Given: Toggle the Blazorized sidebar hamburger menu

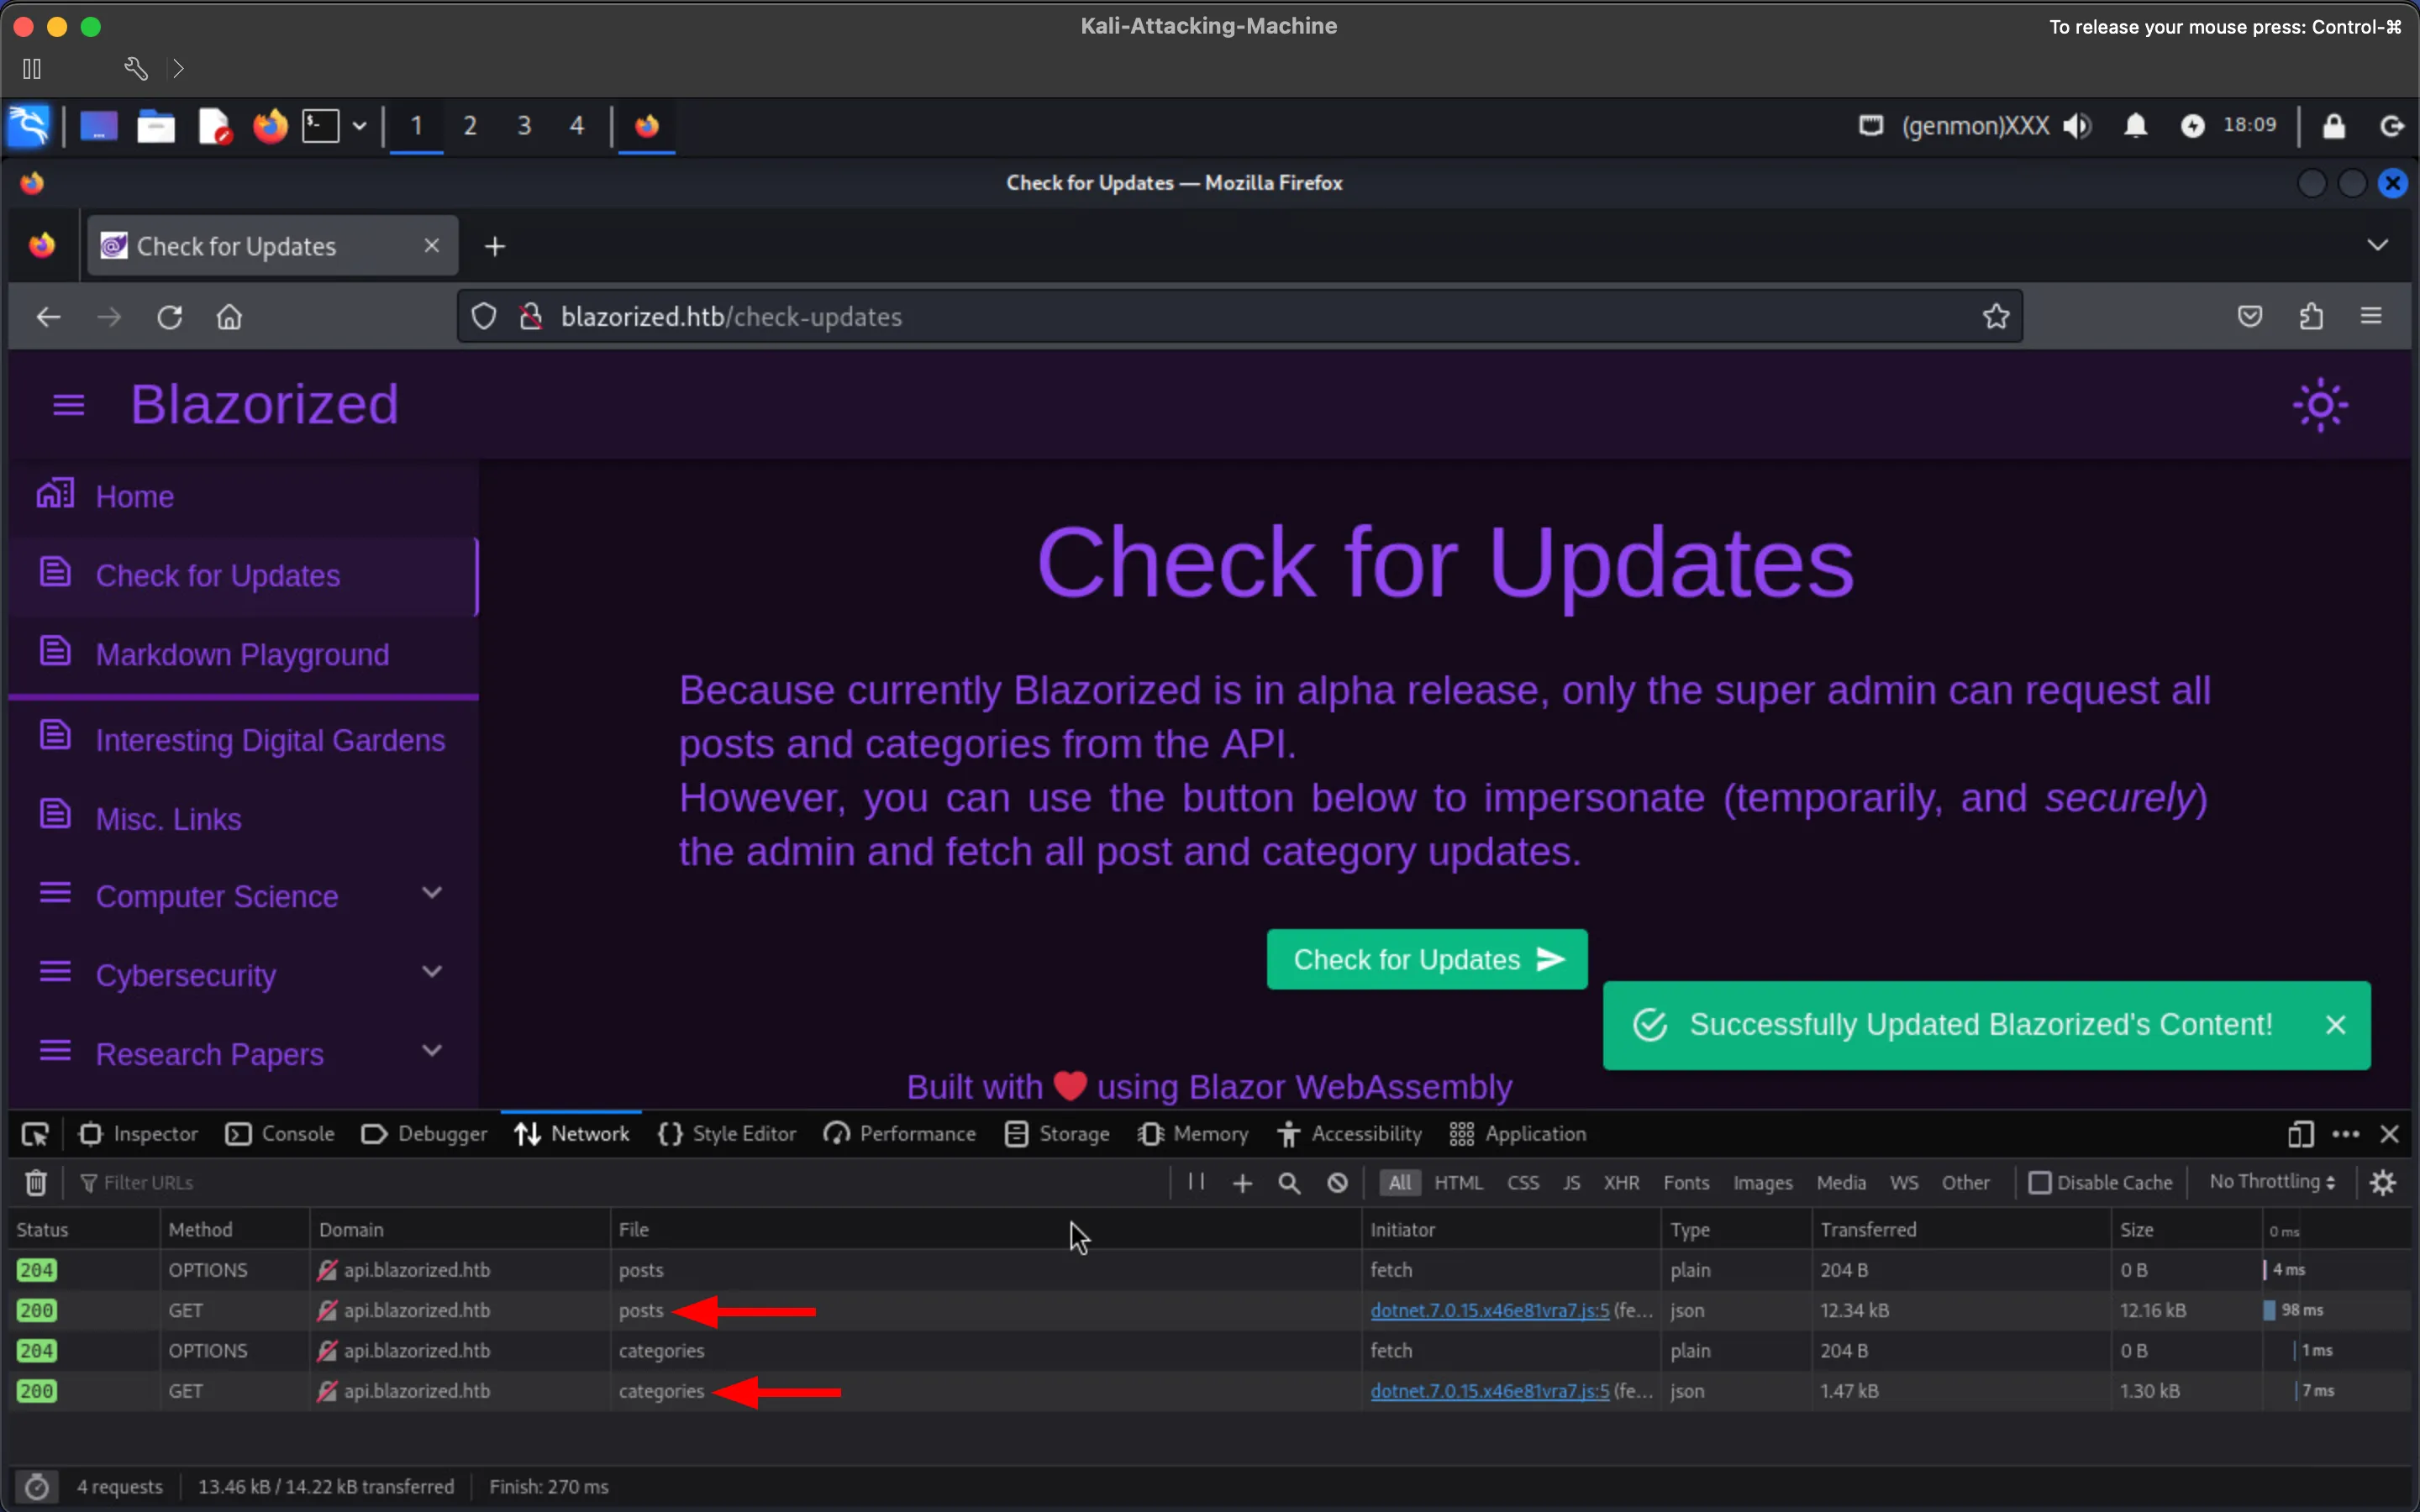Looking at the screenshot, I should pos(68,405).
